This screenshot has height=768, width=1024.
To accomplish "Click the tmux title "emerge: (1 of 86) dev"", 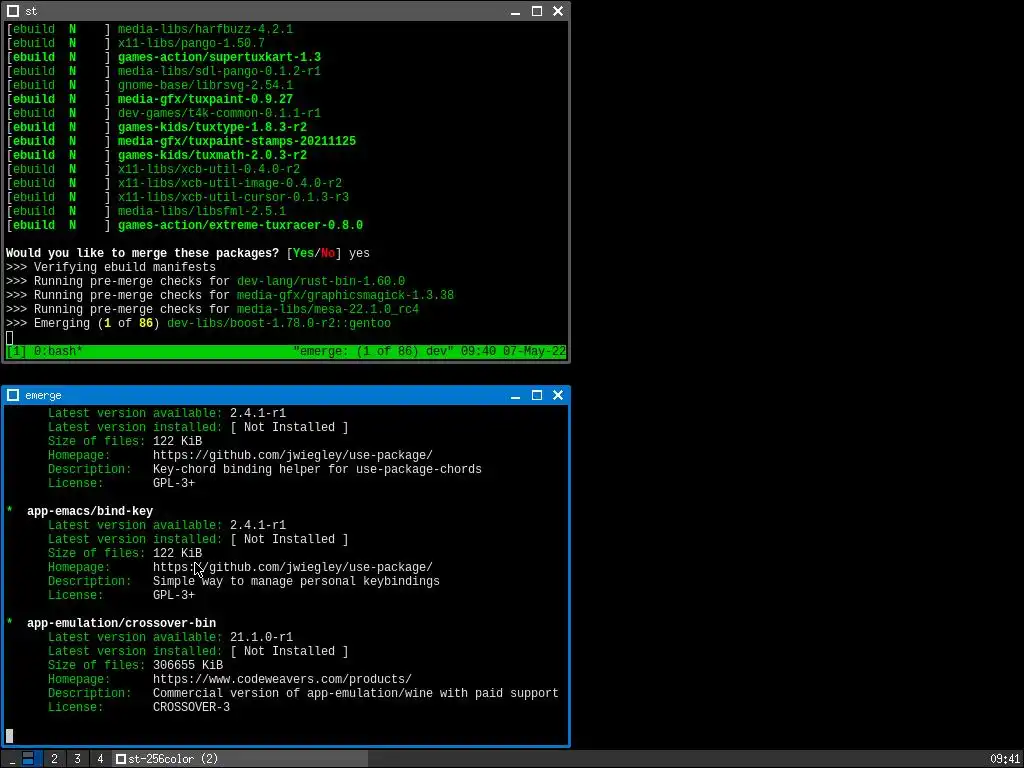I will [374, 351].
